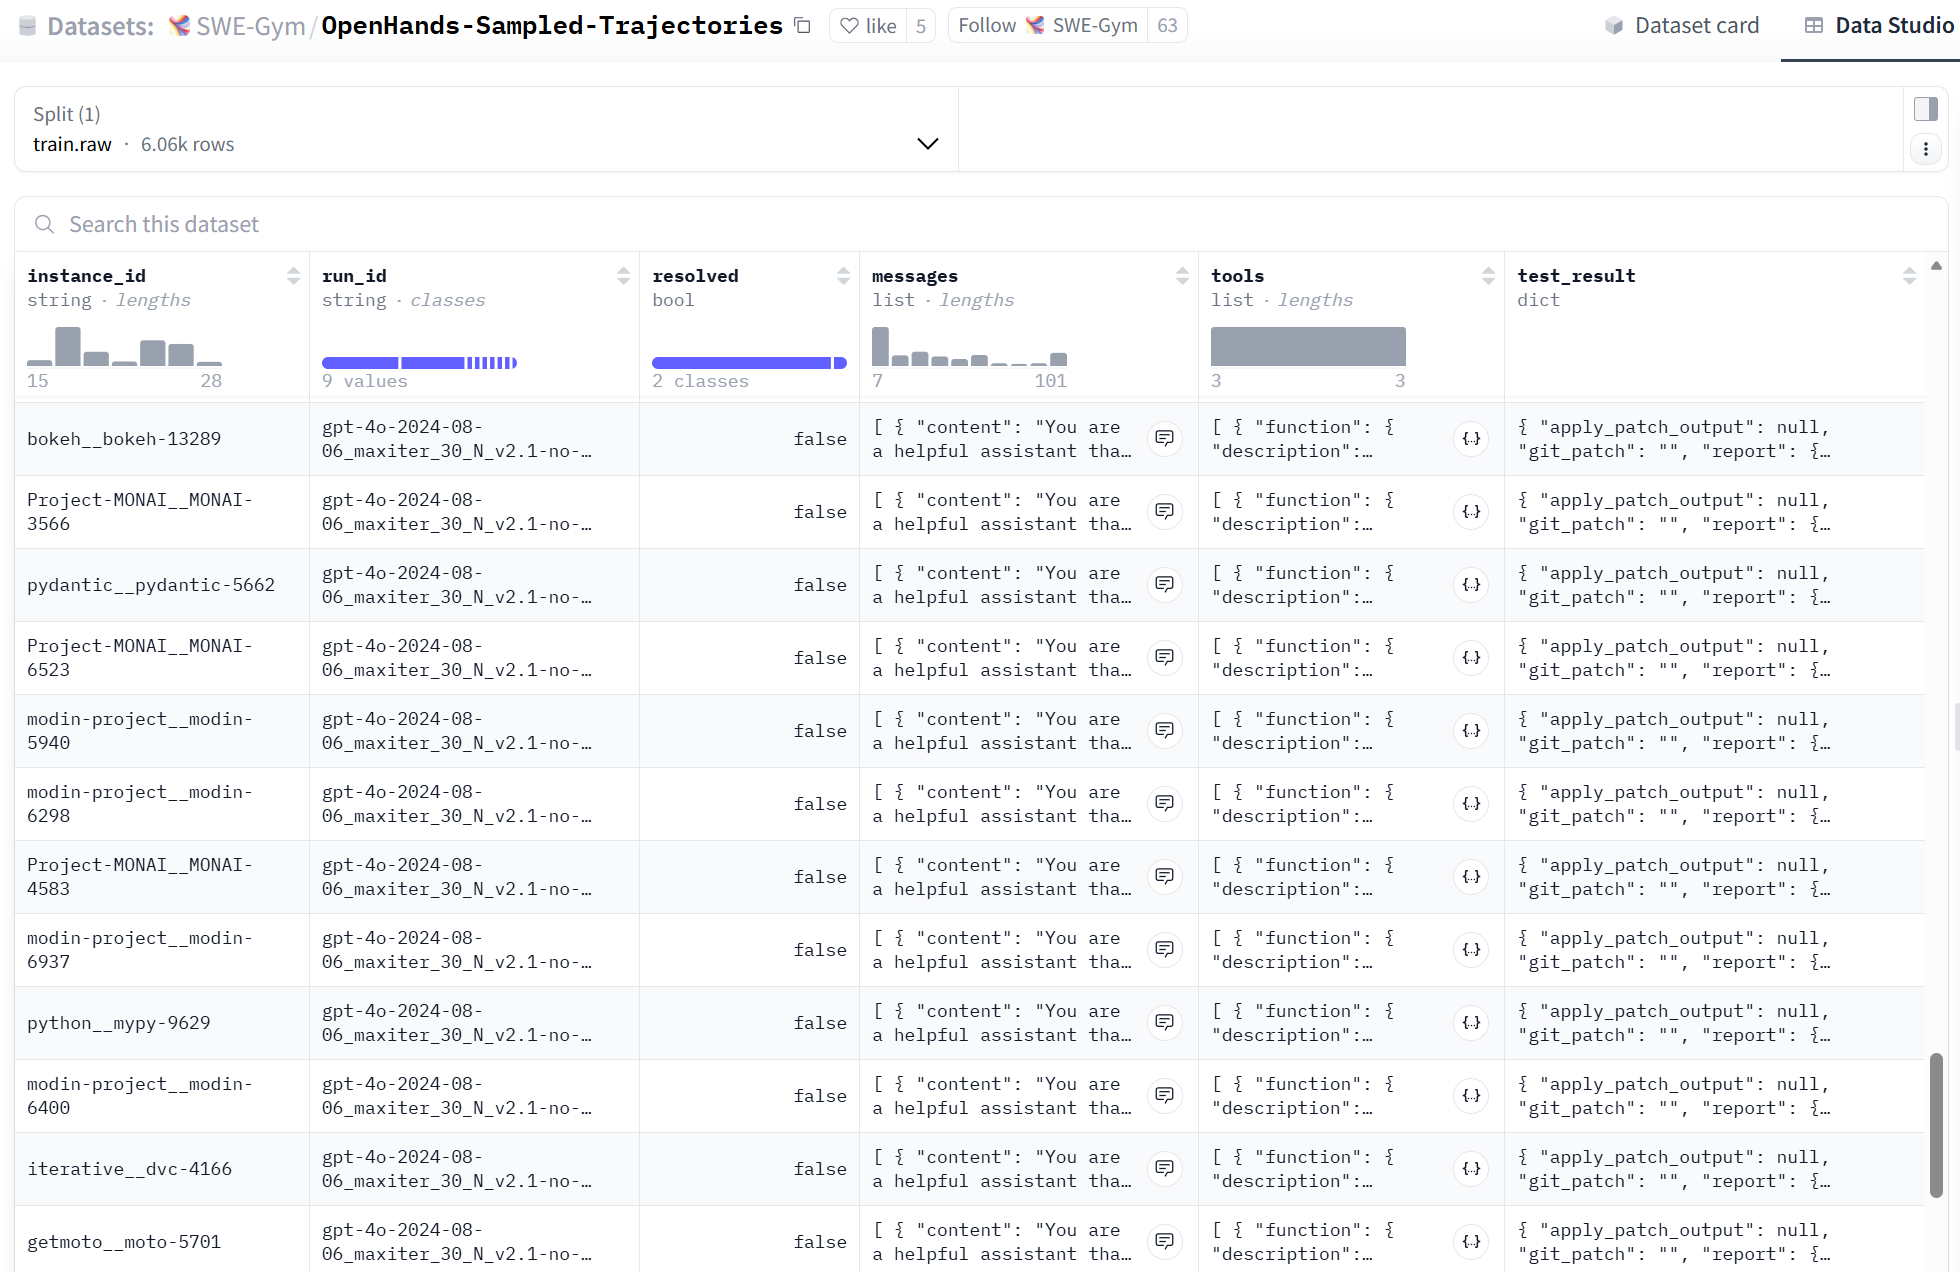1960x1272 pixels.
Task: Open the three-dot more options menu
Action: click(x=1926, y=149)
